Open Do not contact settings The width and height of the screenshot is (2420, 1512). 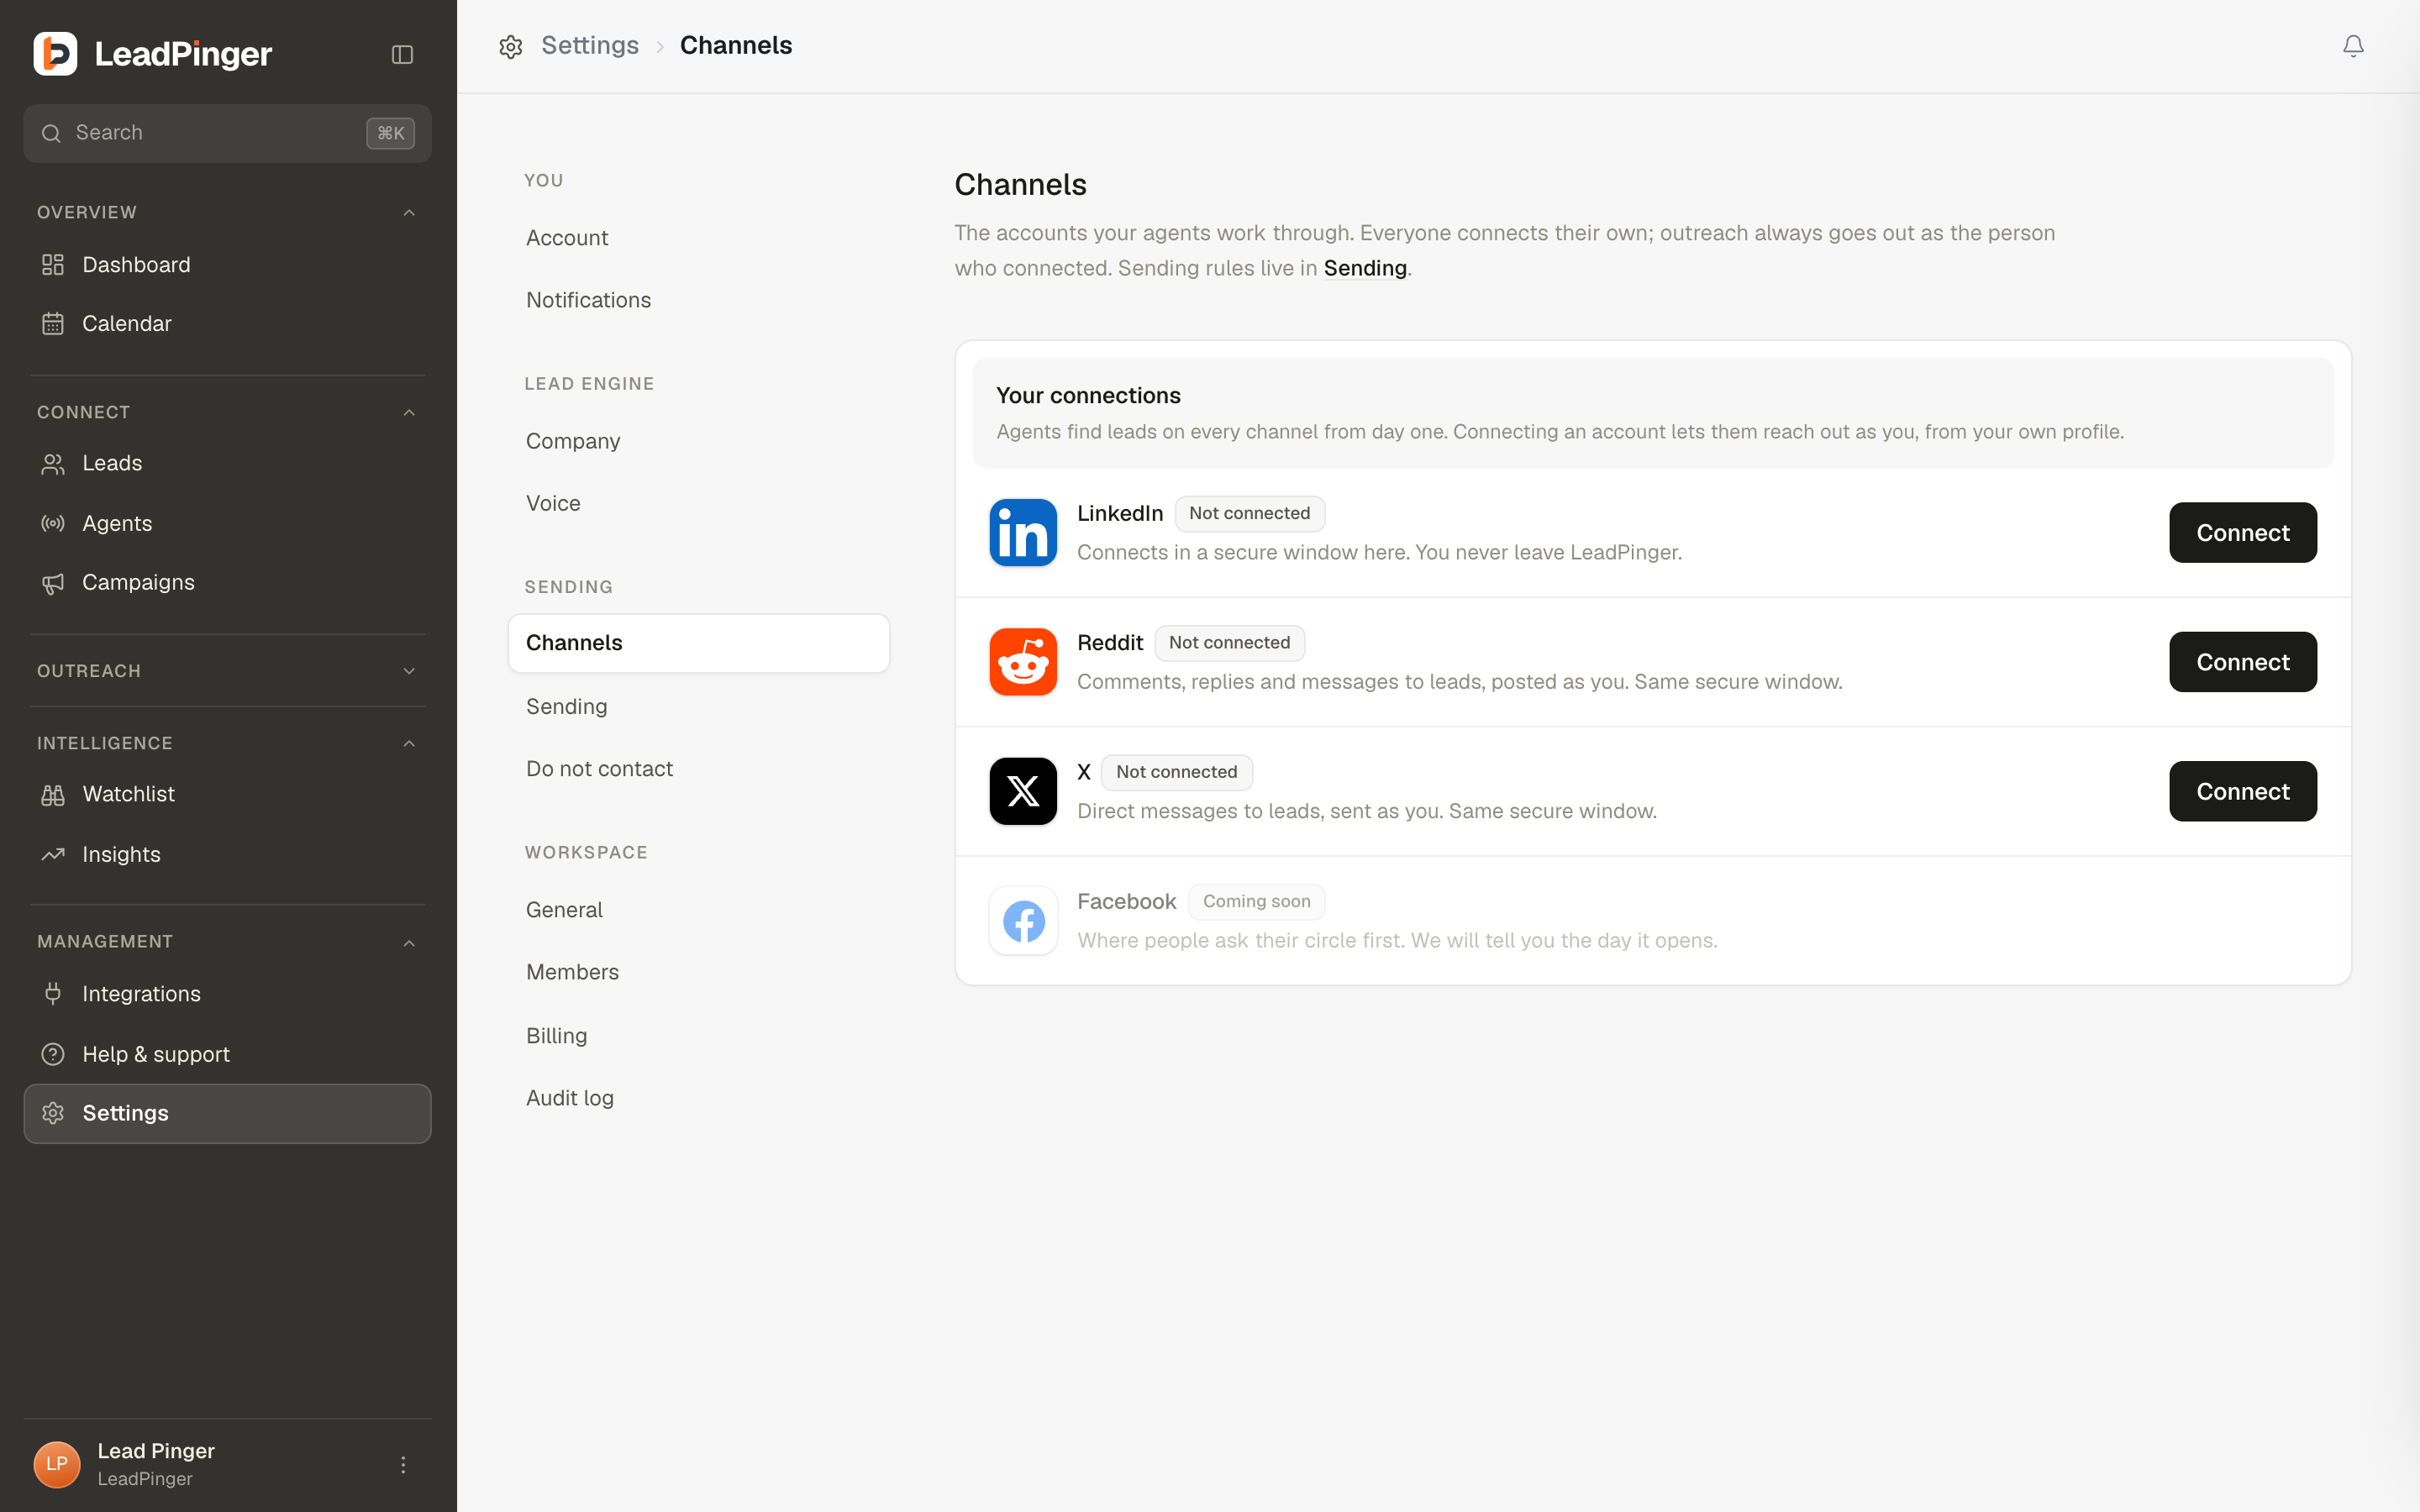coord(698,769)
